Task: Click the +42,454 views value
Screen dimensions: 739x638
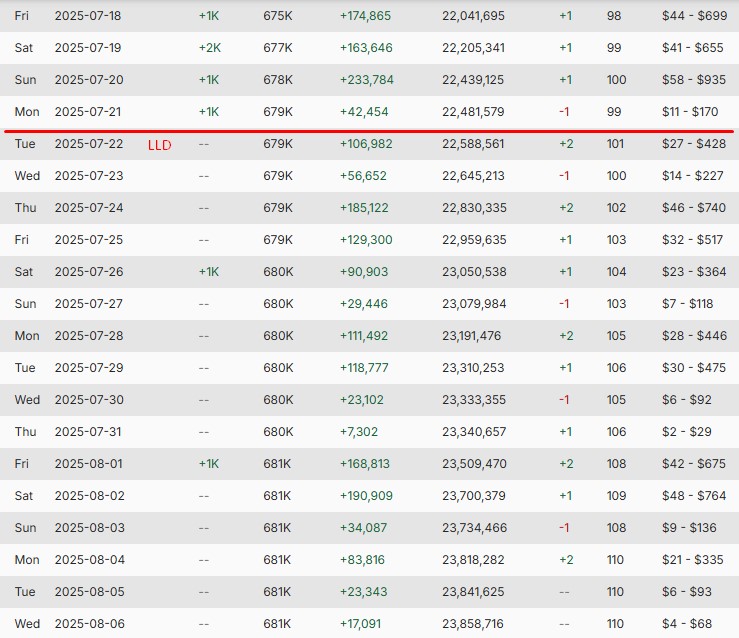Action: [x=364, y=112]
